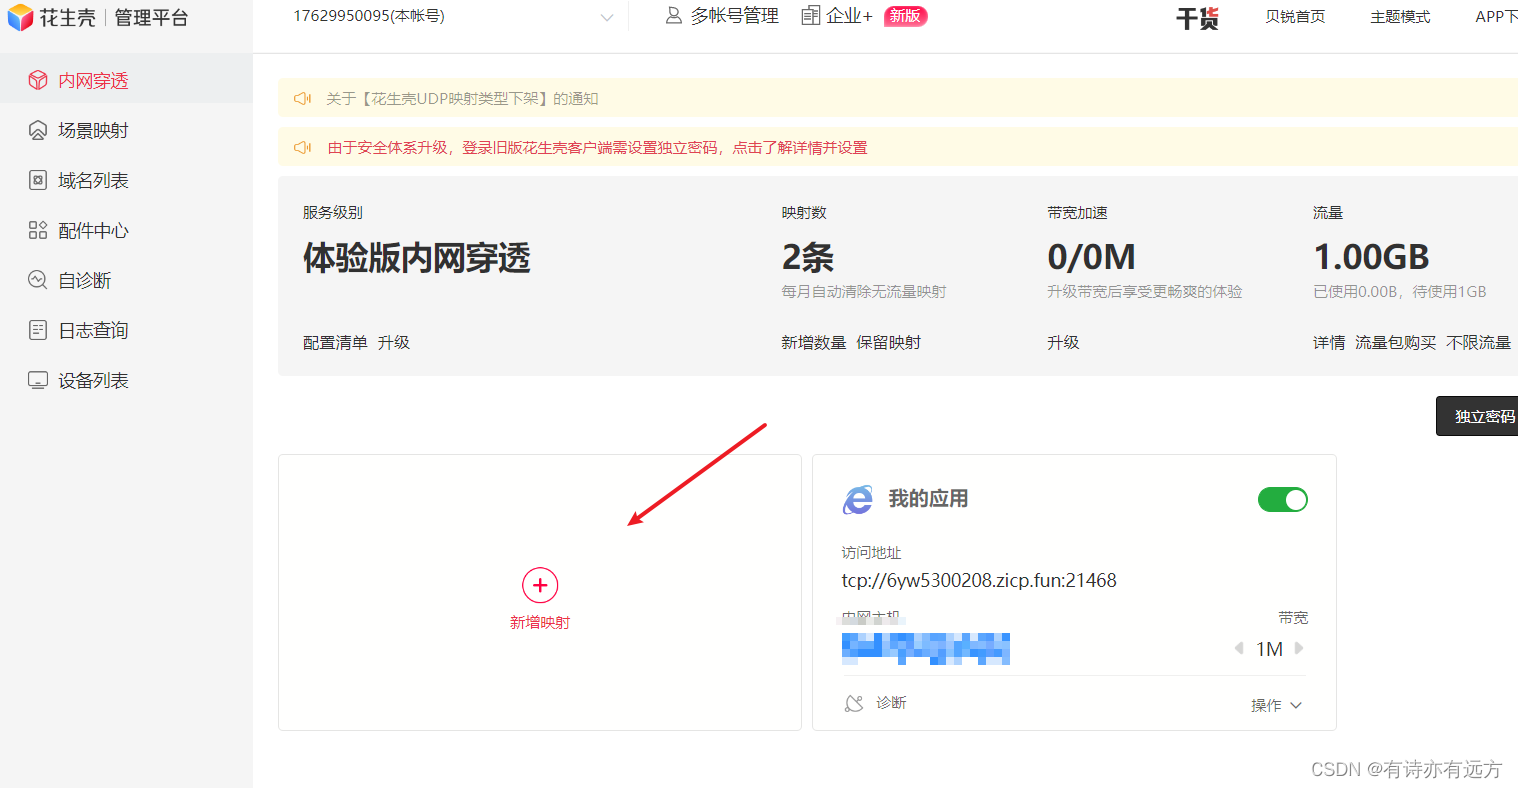Click 配置清单 under service level
1518x788 pixels.
[x=335, y=342]
